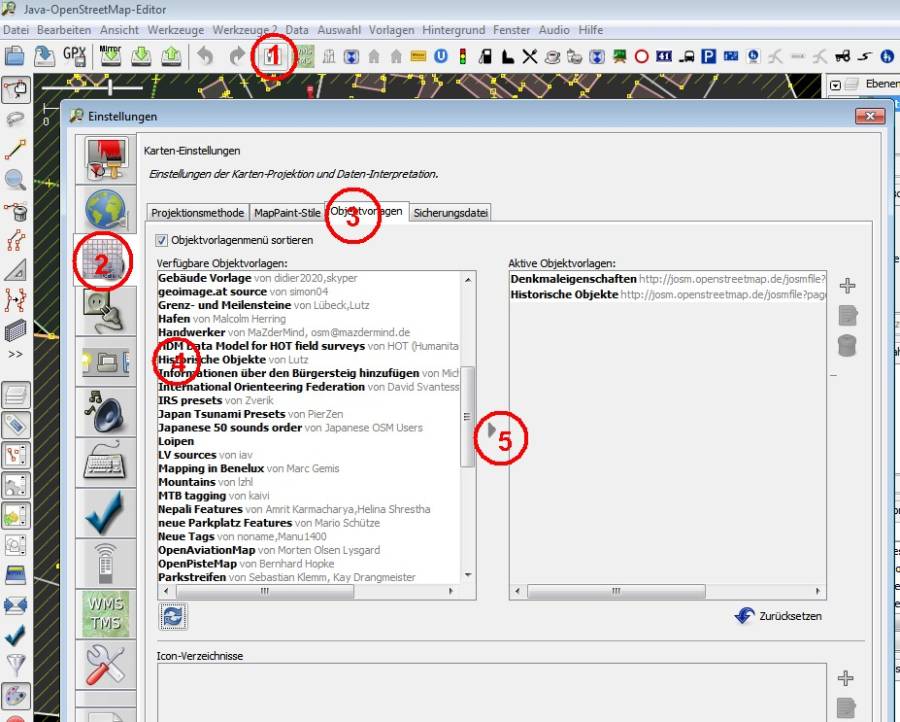Switch to the Sicherungsdatei tab
This screenshot has height=722, width=900.
click(x=450, y=213)
